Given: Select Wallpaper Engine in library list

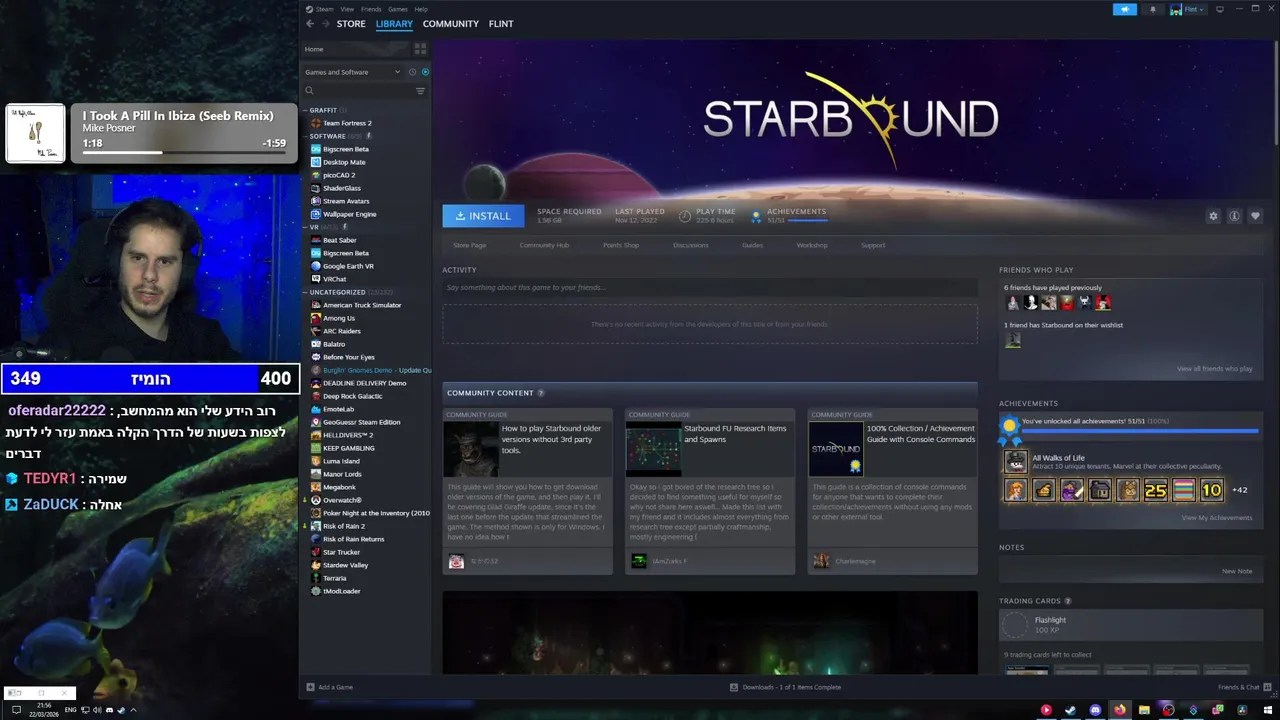Looking at the screenshot, I should pos(349,214).
